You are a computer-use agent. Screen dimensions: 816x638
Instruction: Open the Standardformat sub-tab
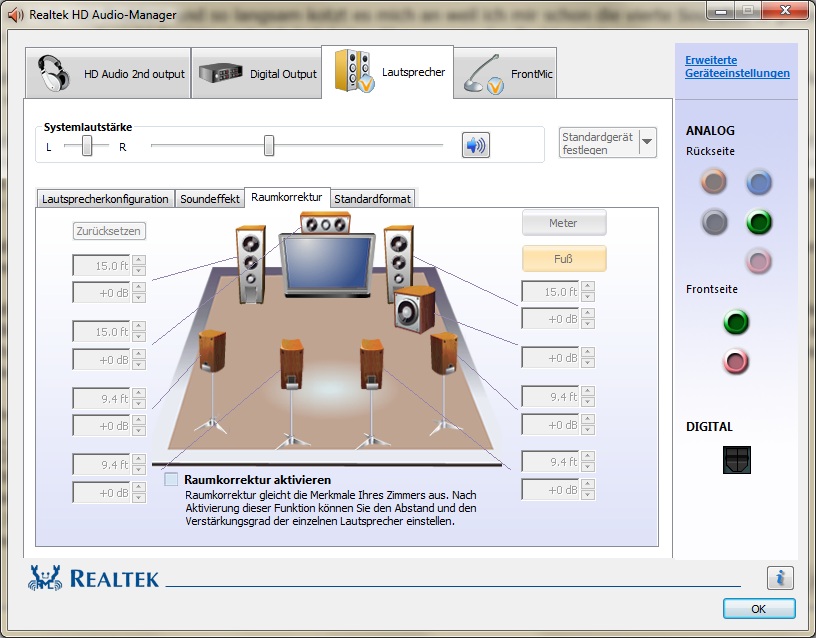(373, 199)
